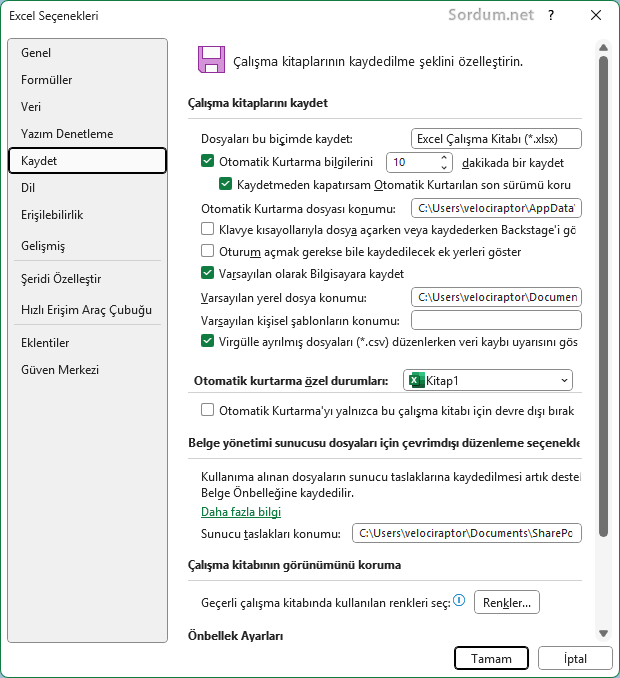Select the Yazım Denetleme category
620x678 pixels.
(87, 134)
